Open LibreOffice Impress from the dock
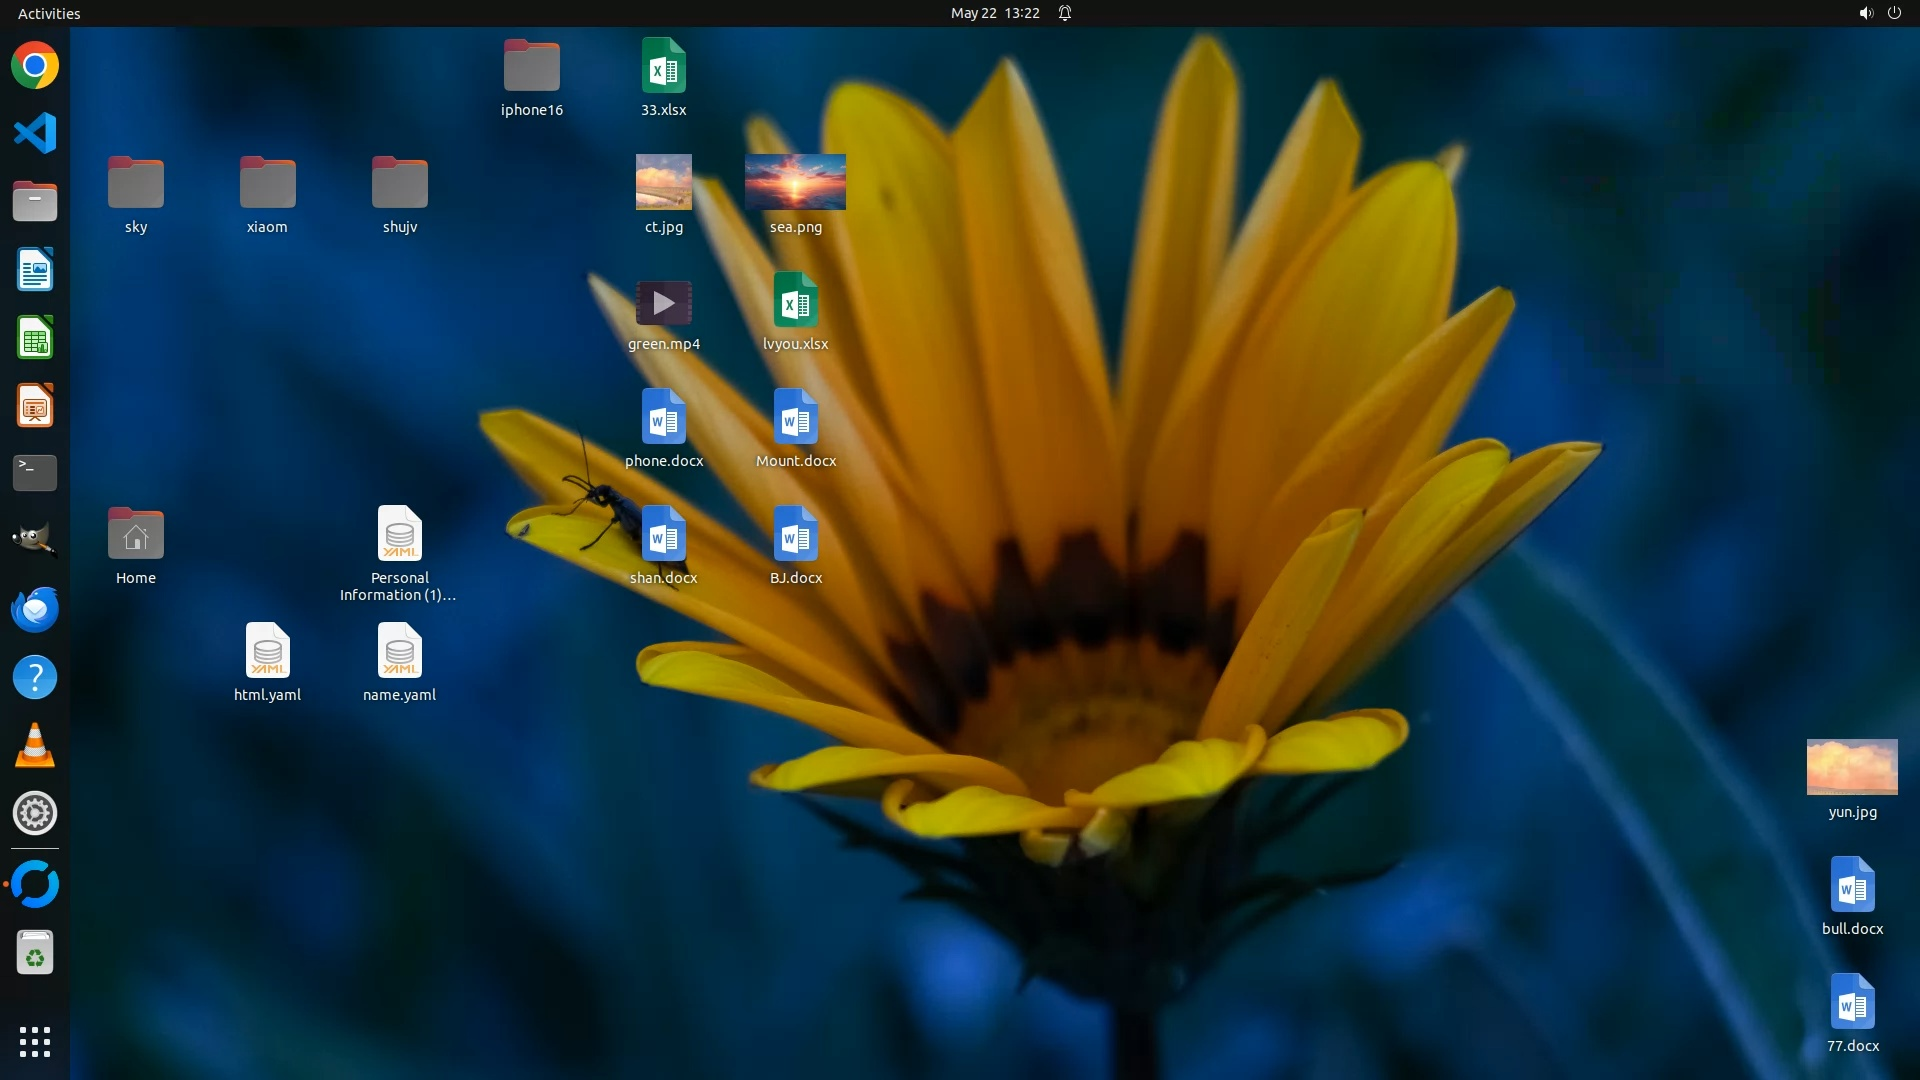Screen dimensions: 1920x1080 coord(35,406)
